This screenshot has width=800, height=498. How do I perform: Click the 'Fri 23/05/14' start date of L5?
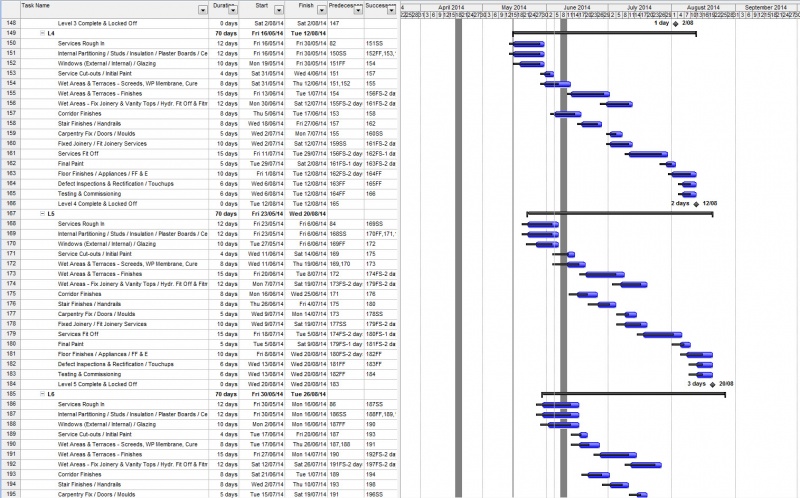[x=267, y=214]
